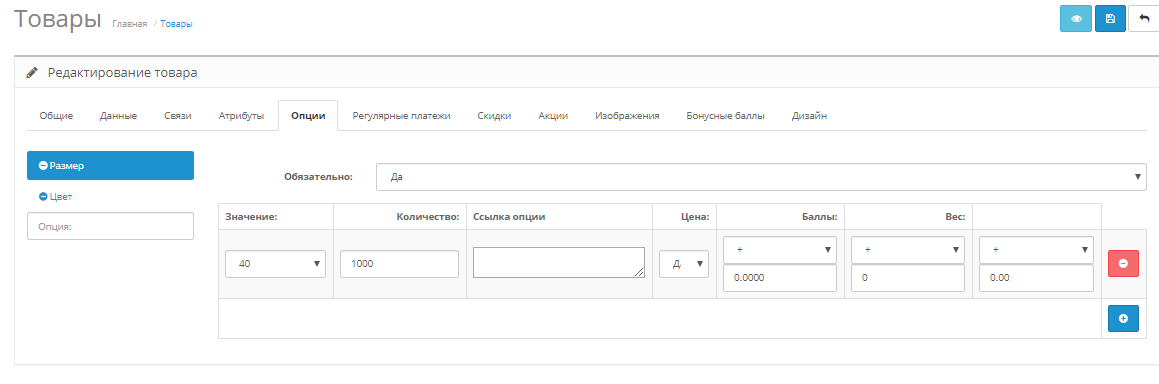Open the Обязательно dropdown showing Да
1159x384 pixels.
pos(761,177)
